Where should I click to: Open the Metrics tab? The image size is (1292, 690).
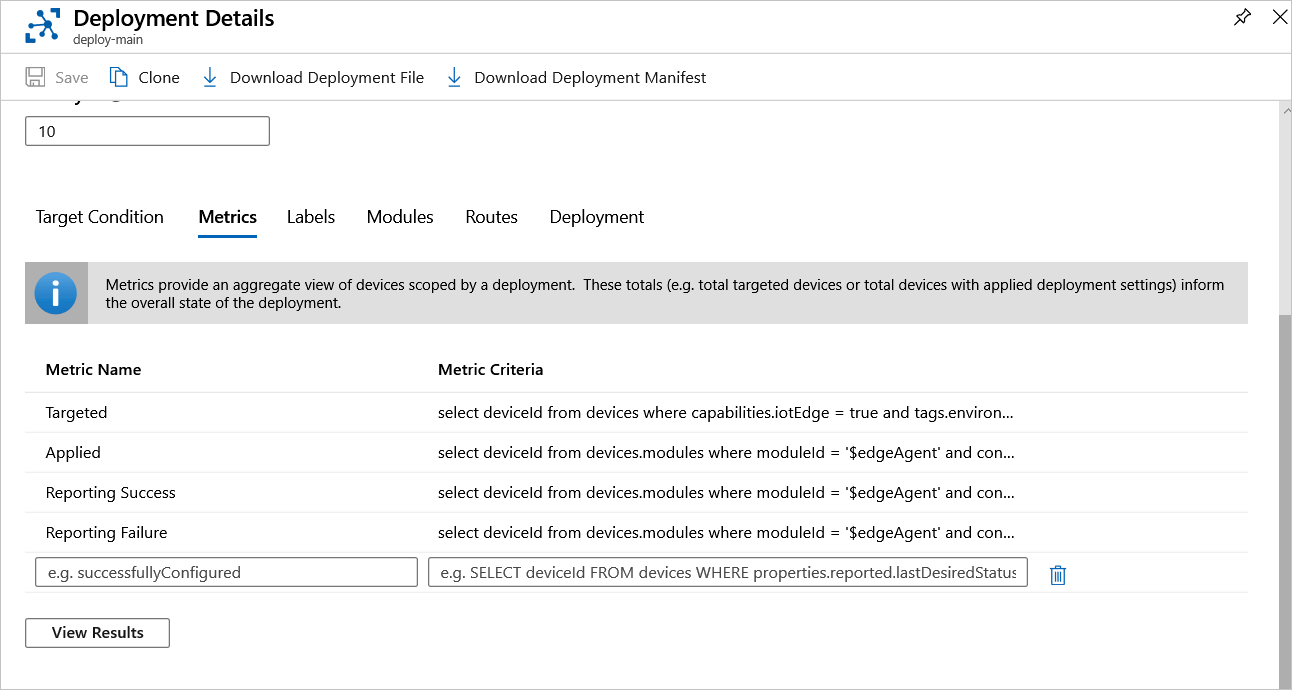[x=227, y=217]
